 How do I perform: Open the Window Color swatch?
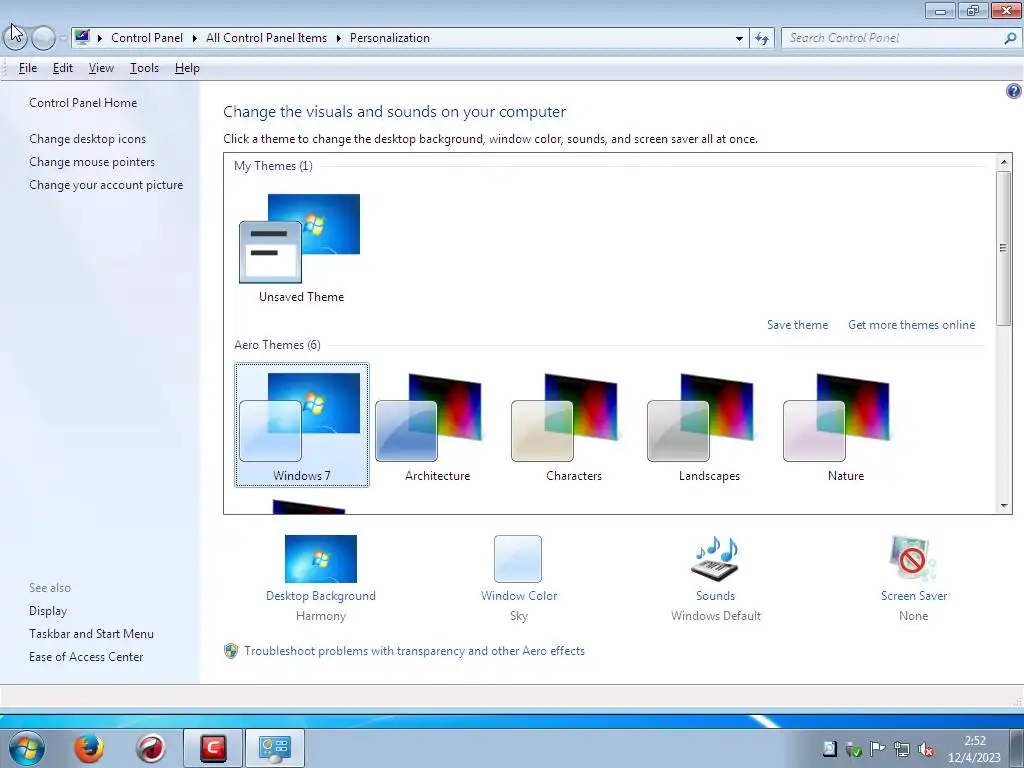pyautogui.click(x=518, y=558)
